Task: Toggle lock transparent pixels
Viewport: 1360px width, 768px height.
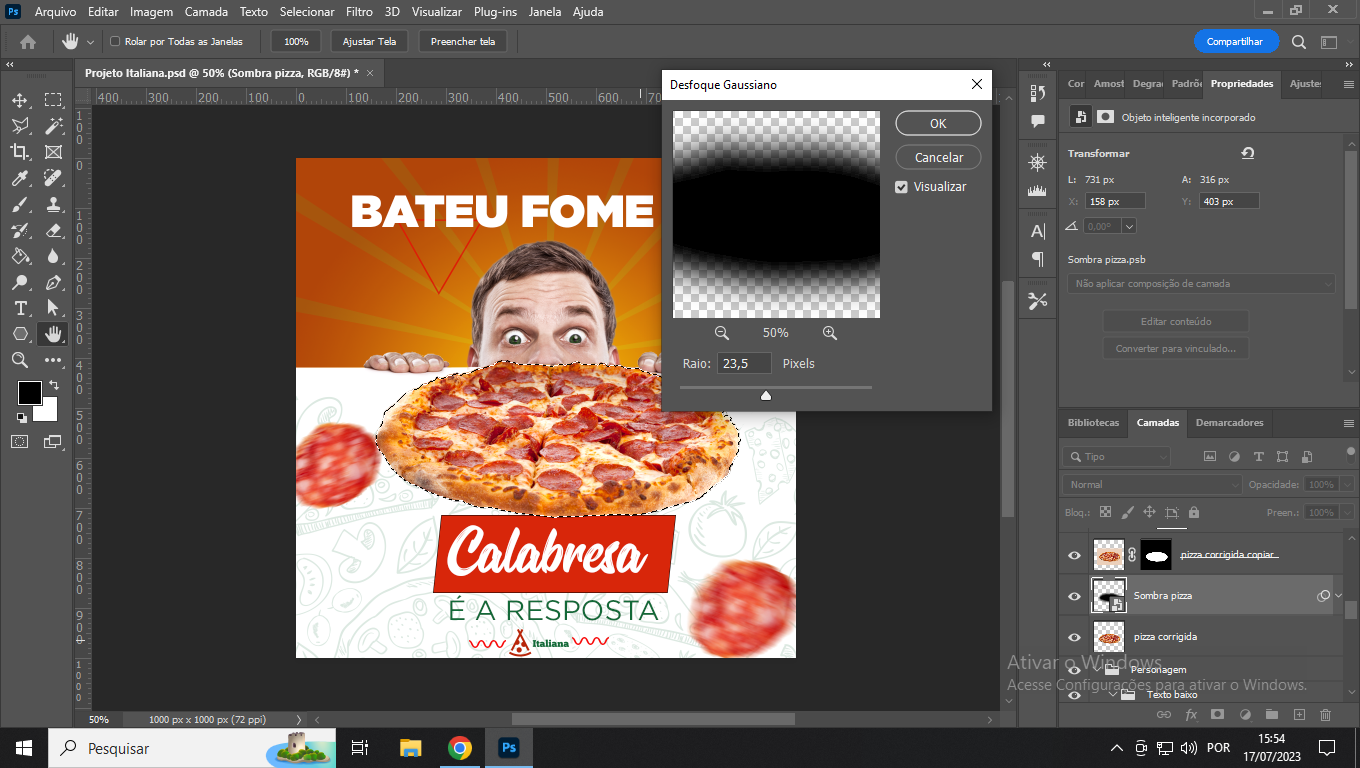Action: [x=1105, y=512]
